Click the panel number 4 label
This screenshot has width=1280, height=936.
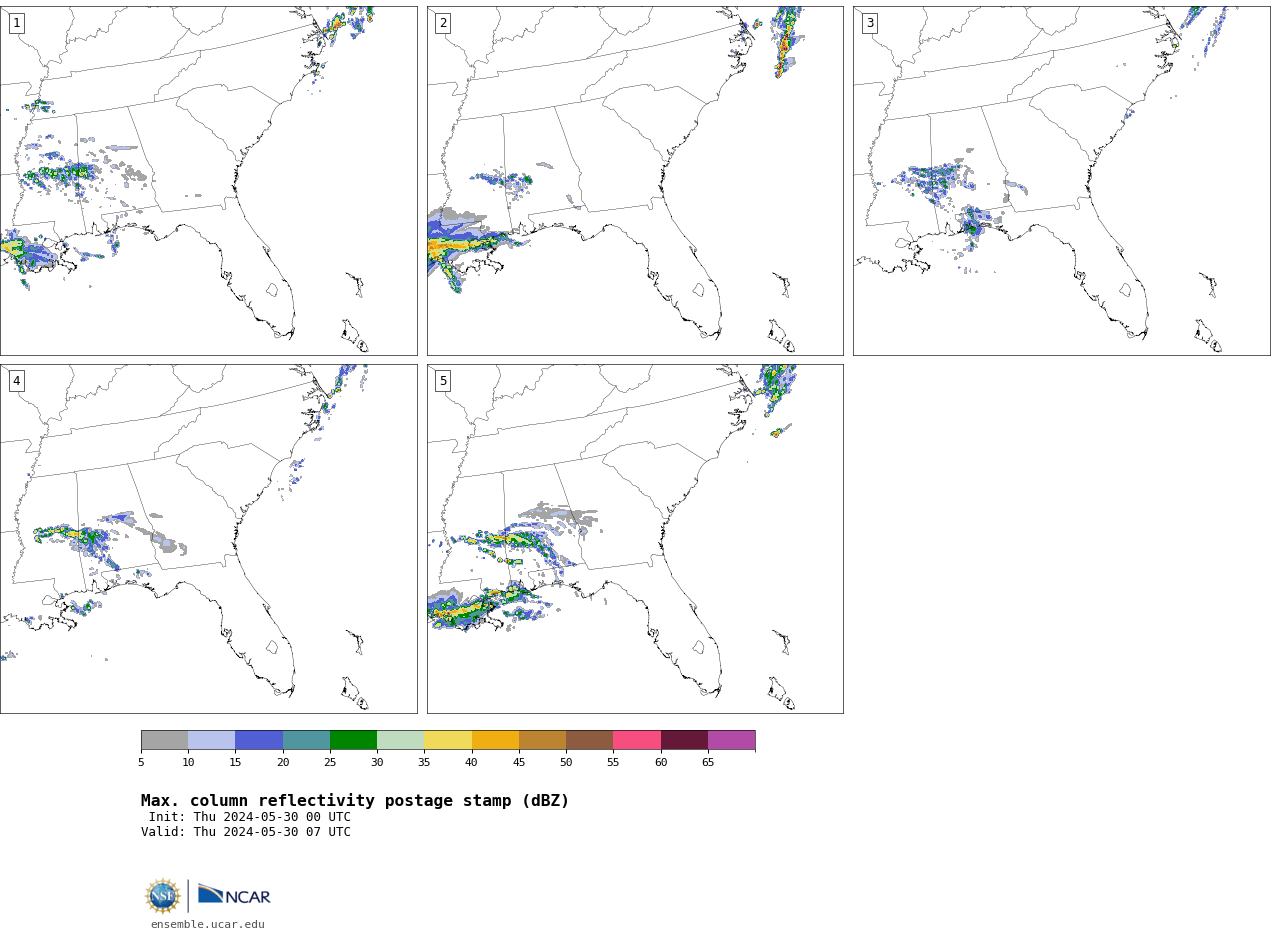[x=16, y=381]
